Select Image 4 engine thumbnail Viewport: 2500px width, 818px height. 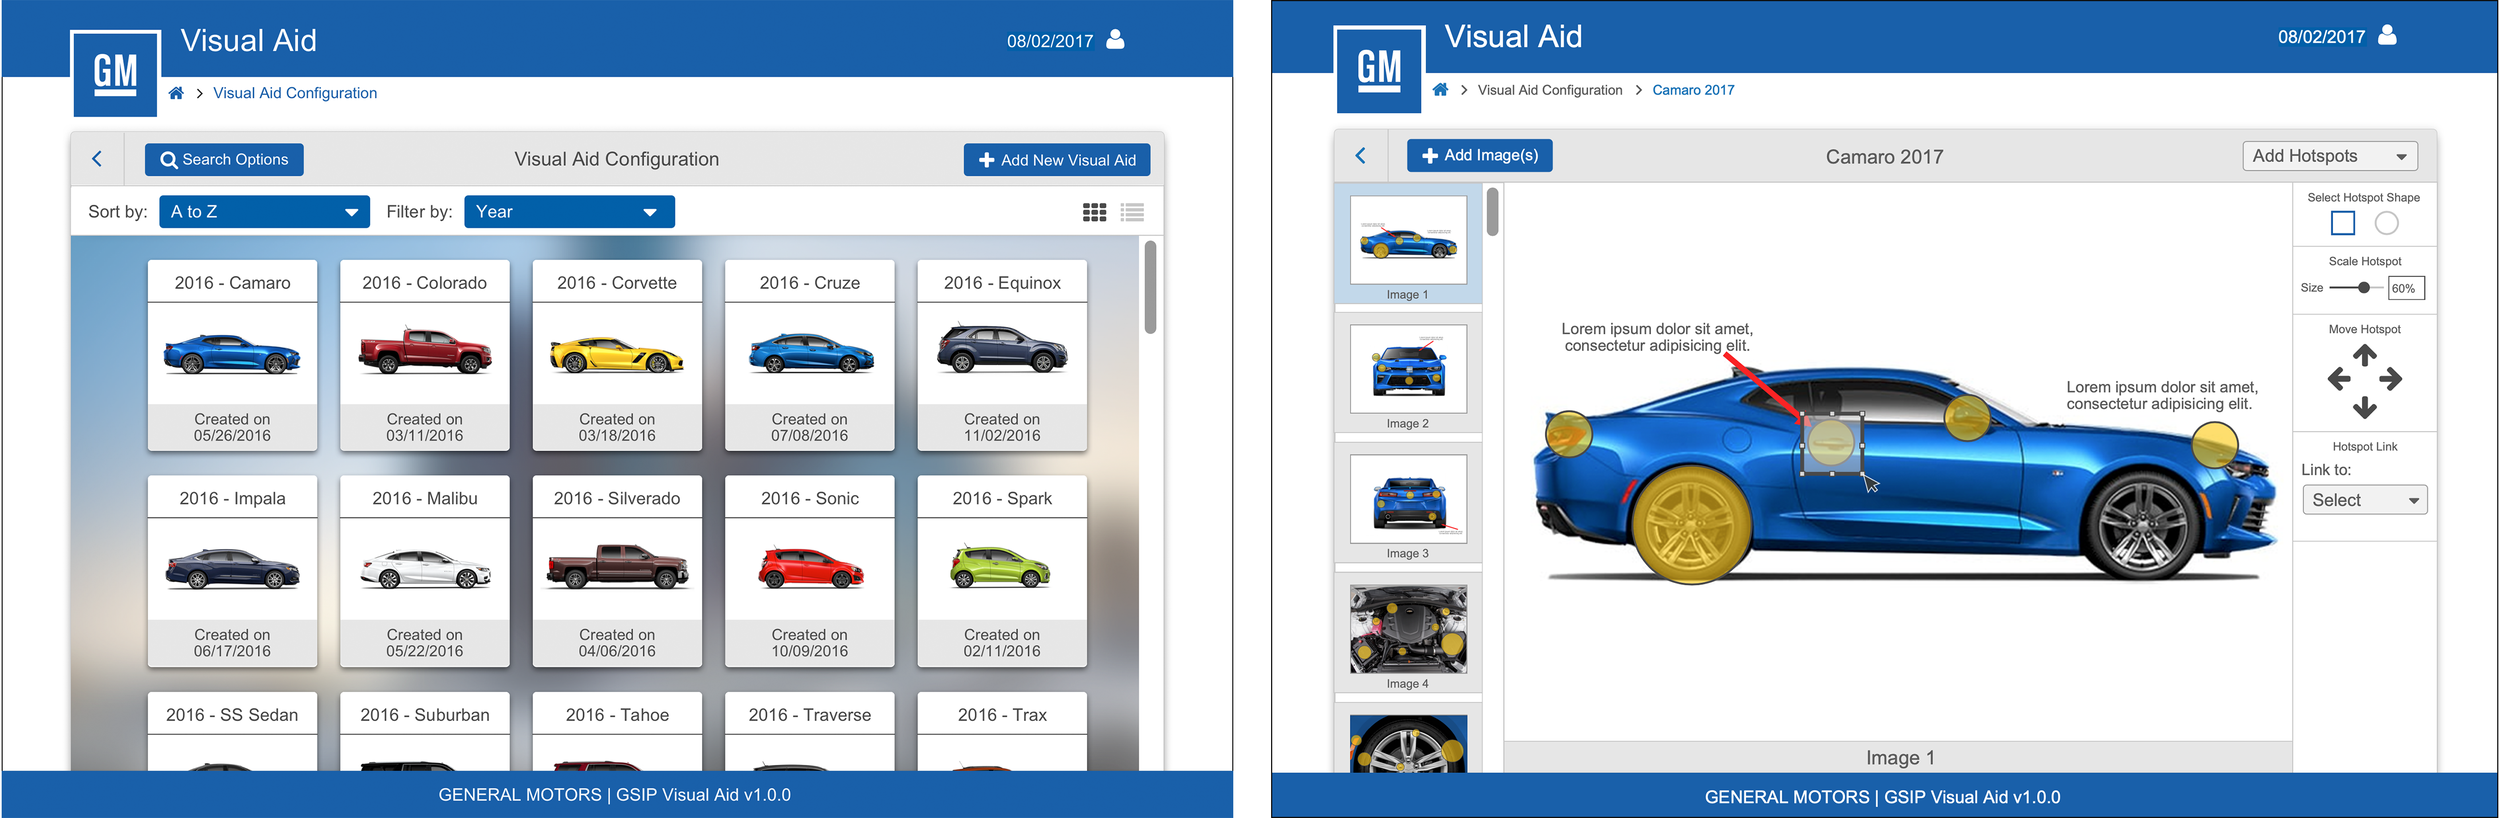(x=1408, y=629)
